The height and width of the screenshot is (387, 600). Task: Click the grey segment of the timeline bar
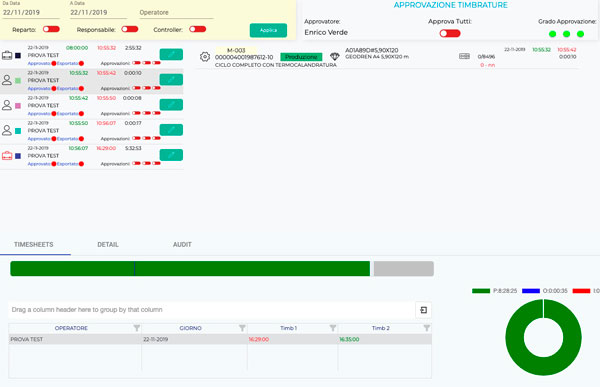click(404, 269)
